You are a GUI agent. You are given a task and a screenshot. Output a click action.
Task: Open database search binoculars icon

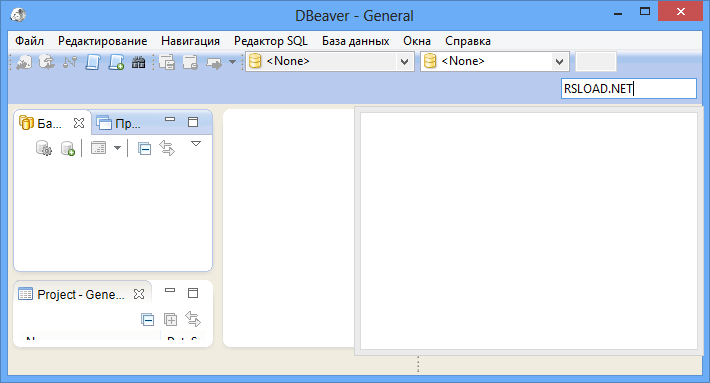[x=139, y=62]
